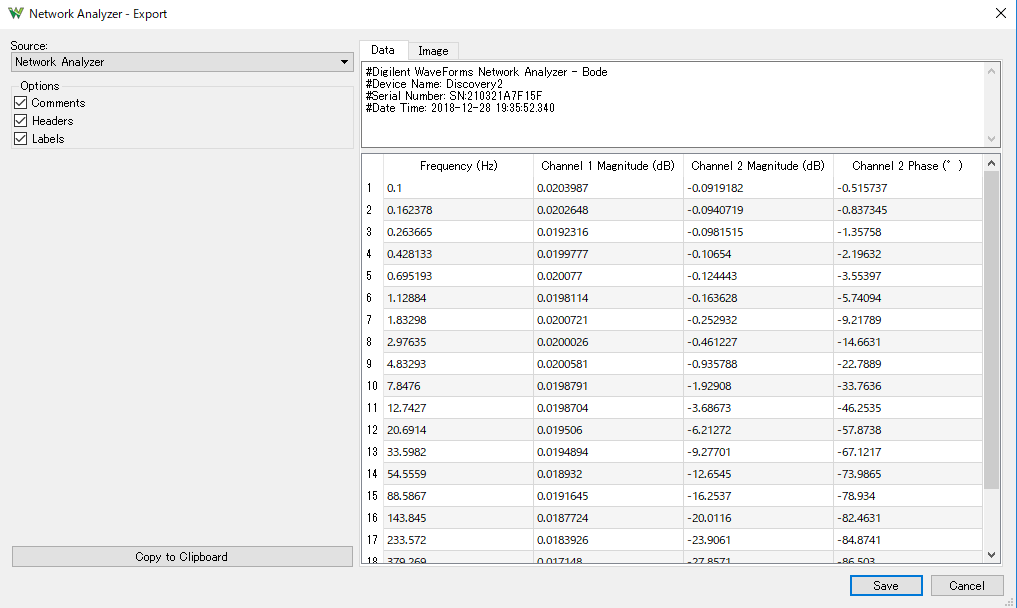Viewport: 1017px width, 608px height.
Task: Select row header number 1
Action: (x=372, y=188)
